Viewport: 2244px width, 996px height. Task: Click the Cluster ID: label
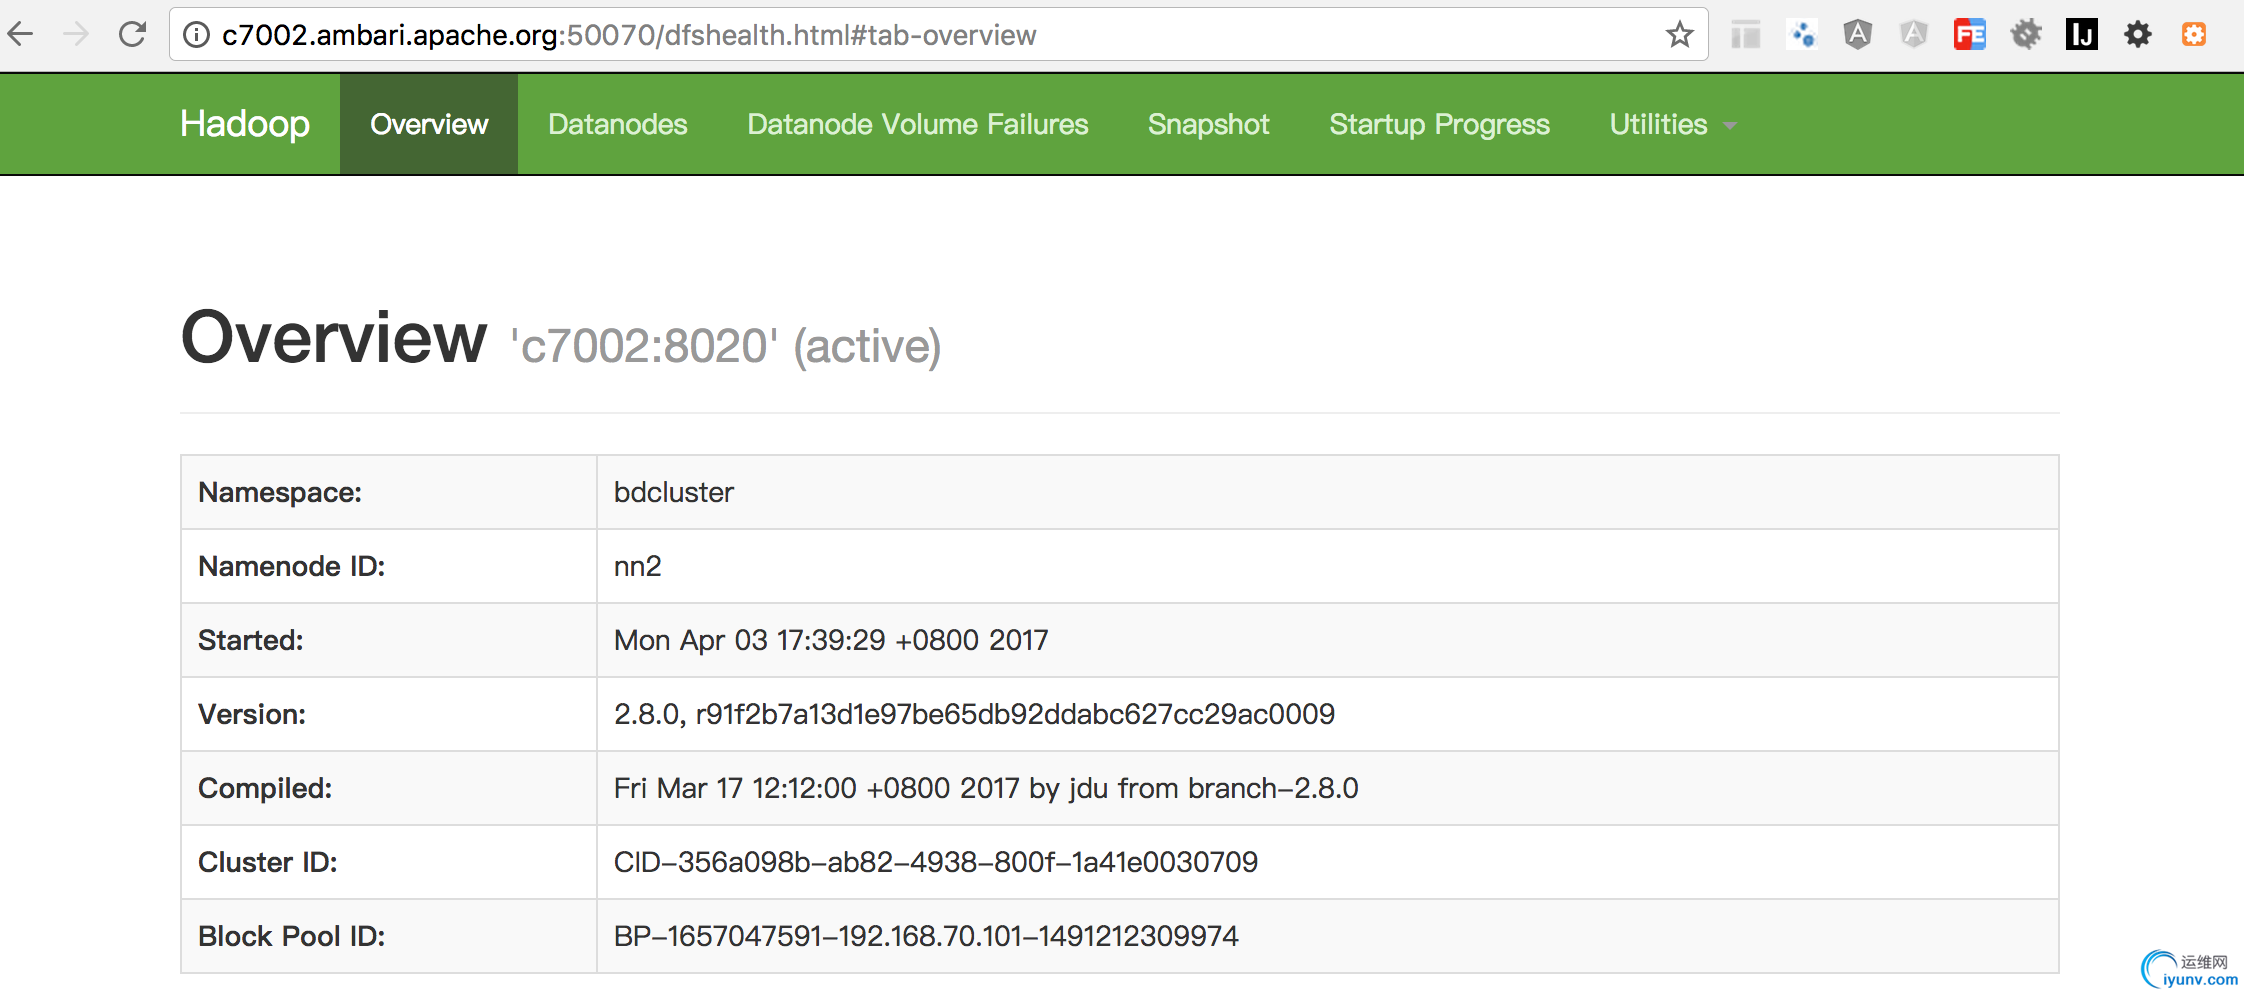click(x=268, y=862)
